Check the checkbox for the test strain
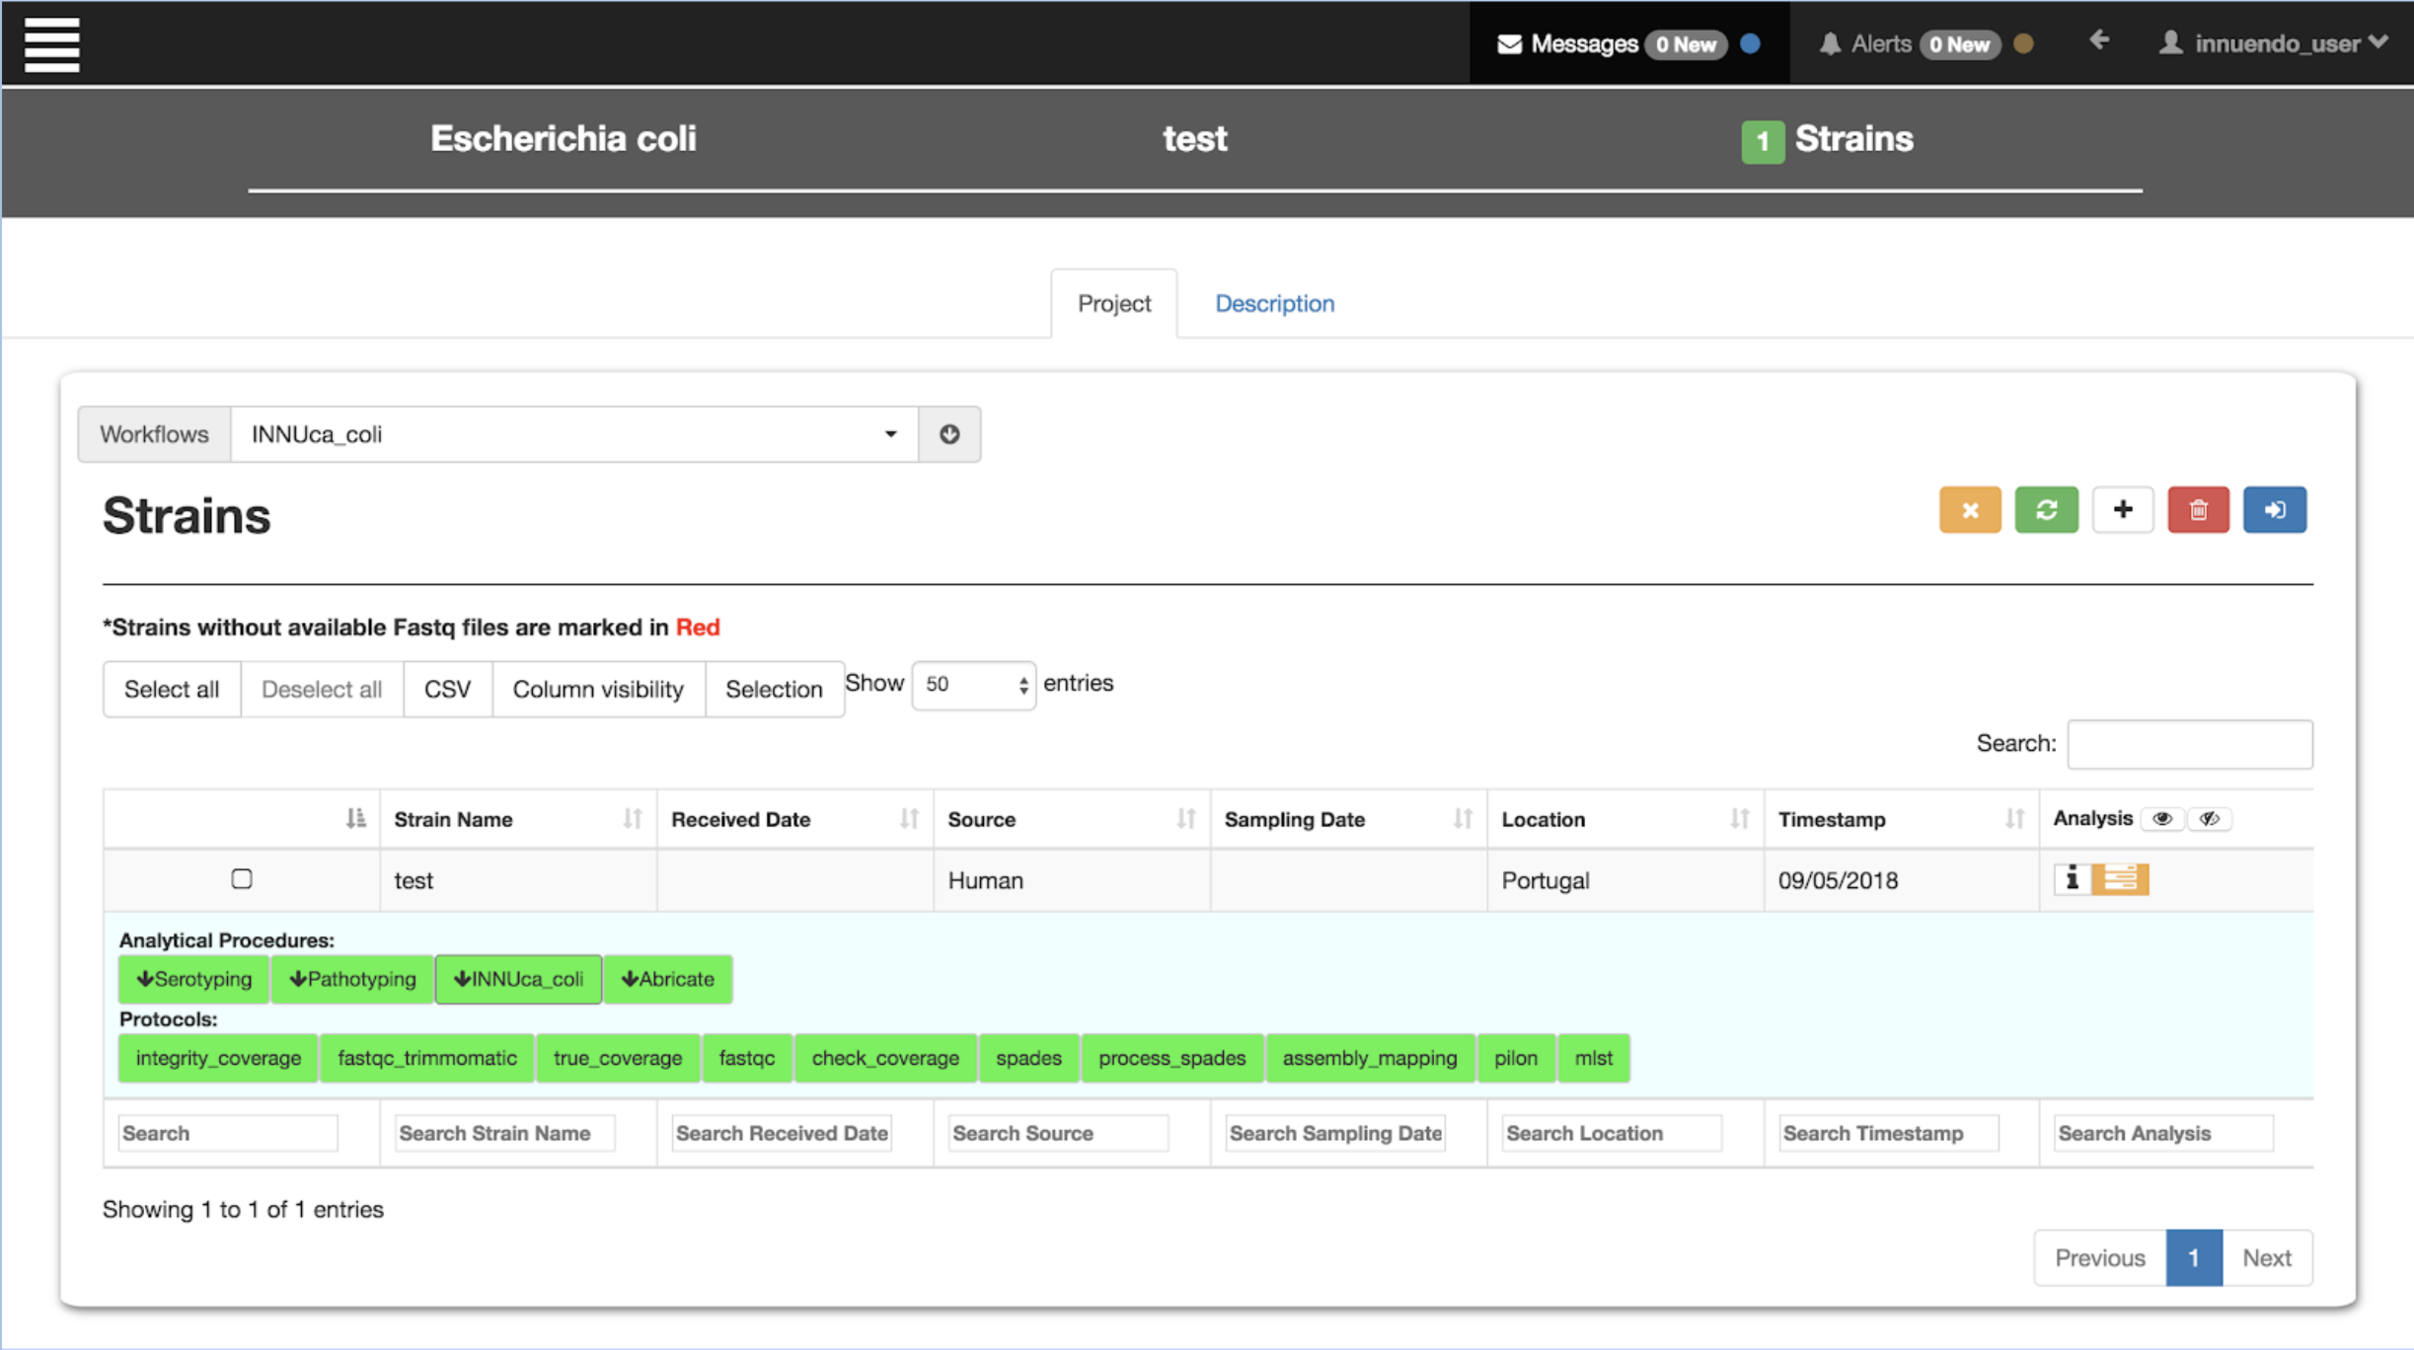Screen dimensions: 2414x1350 click(x=242, y=879)
